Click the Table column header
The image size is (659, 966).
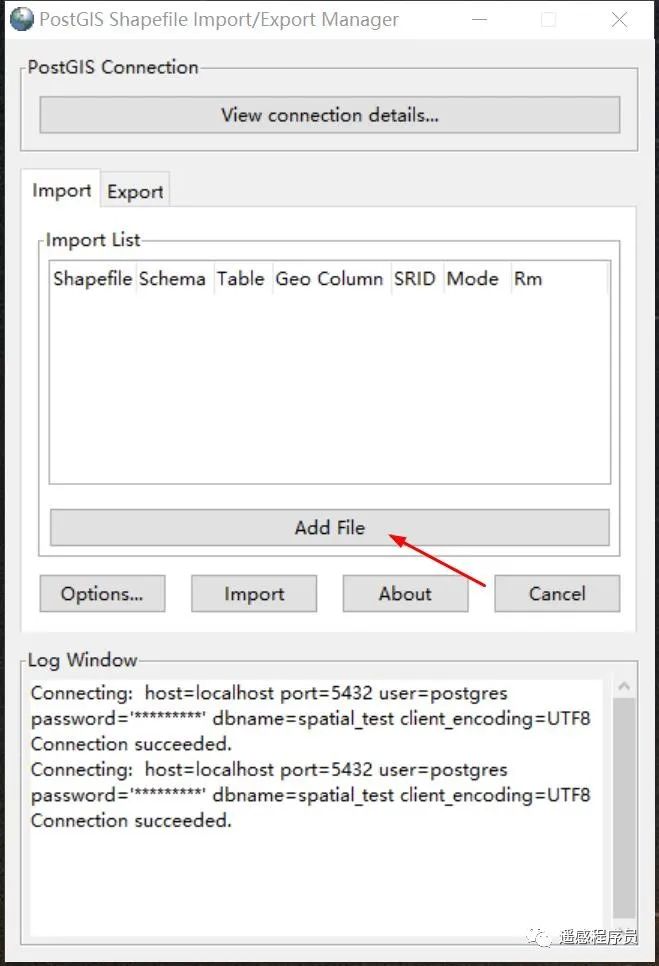point(241,278)
